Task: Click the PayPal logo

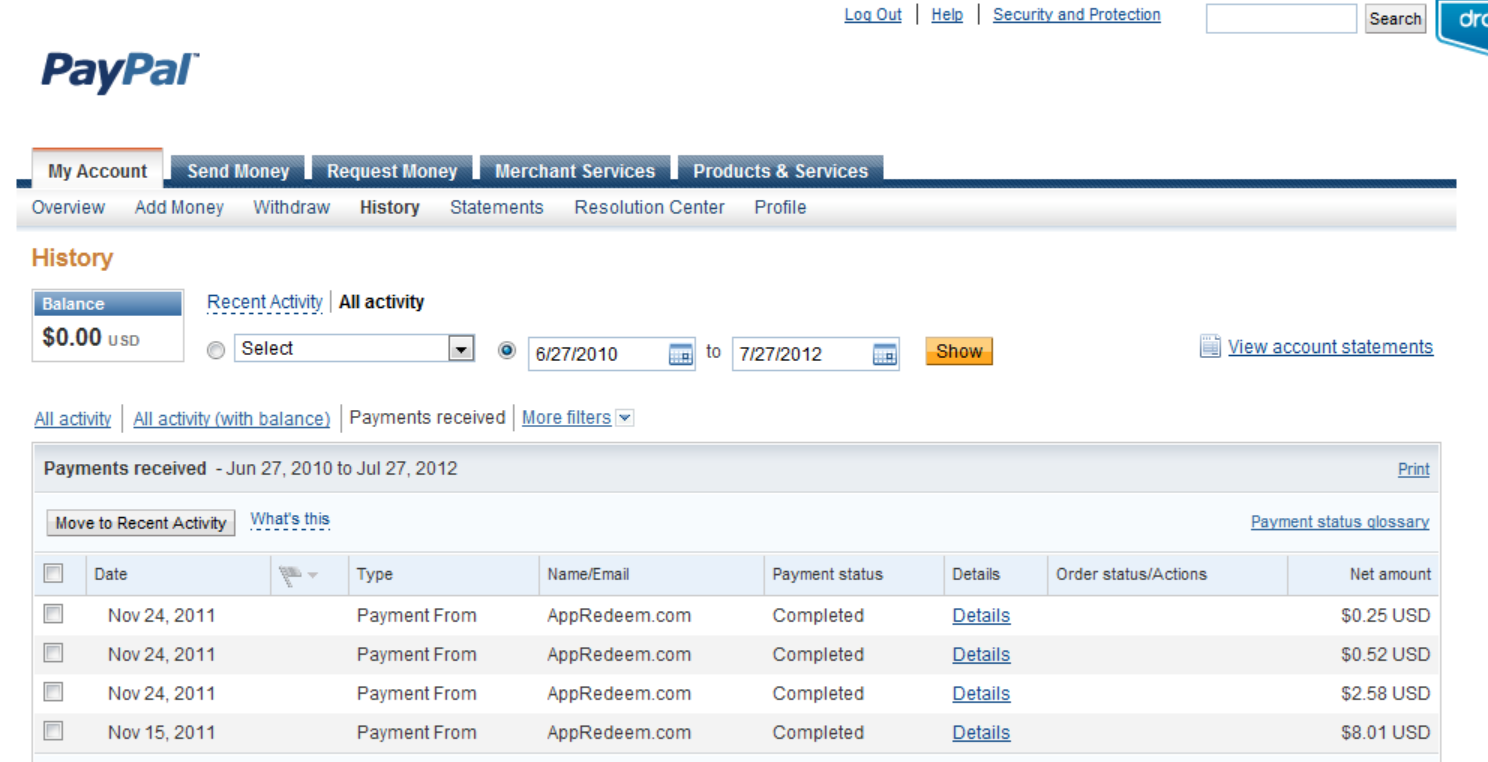Action: (120, 73)
